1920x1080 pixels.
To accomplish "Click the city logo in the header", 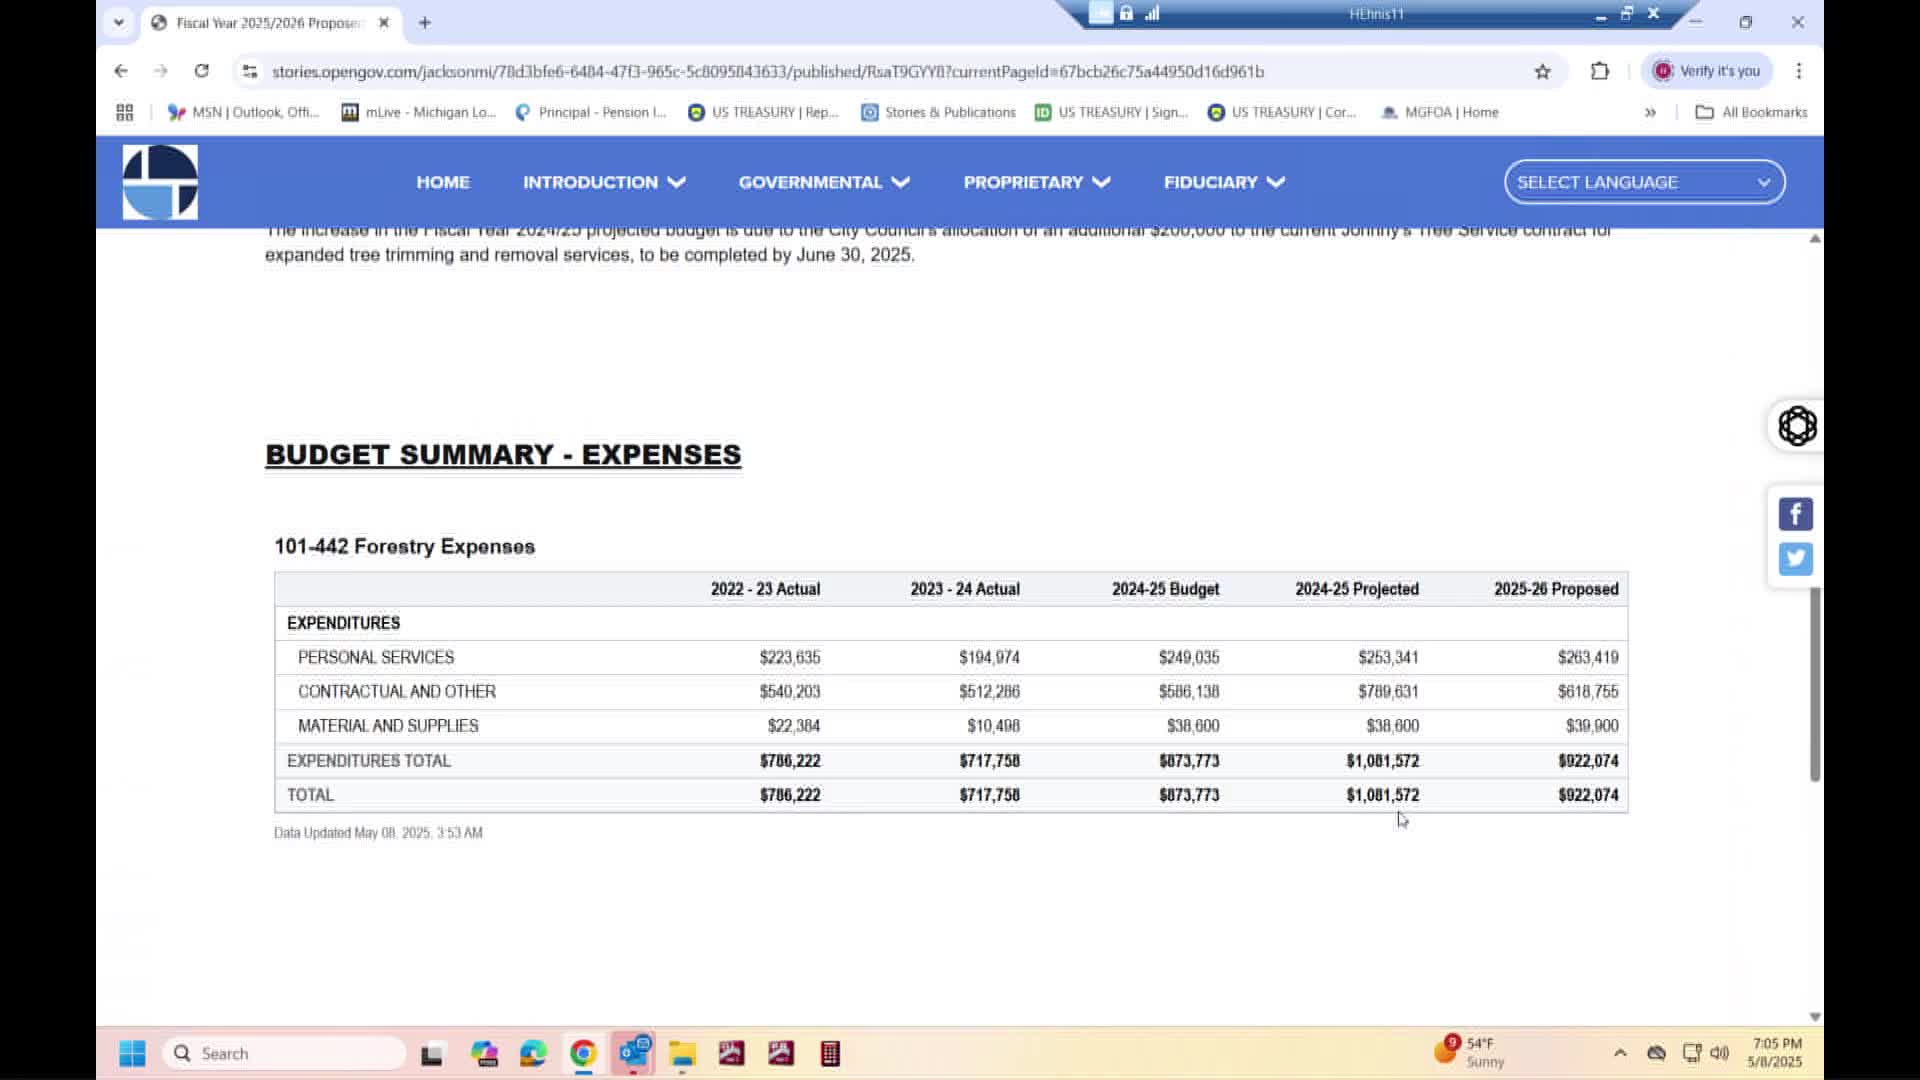I will 160,182.
